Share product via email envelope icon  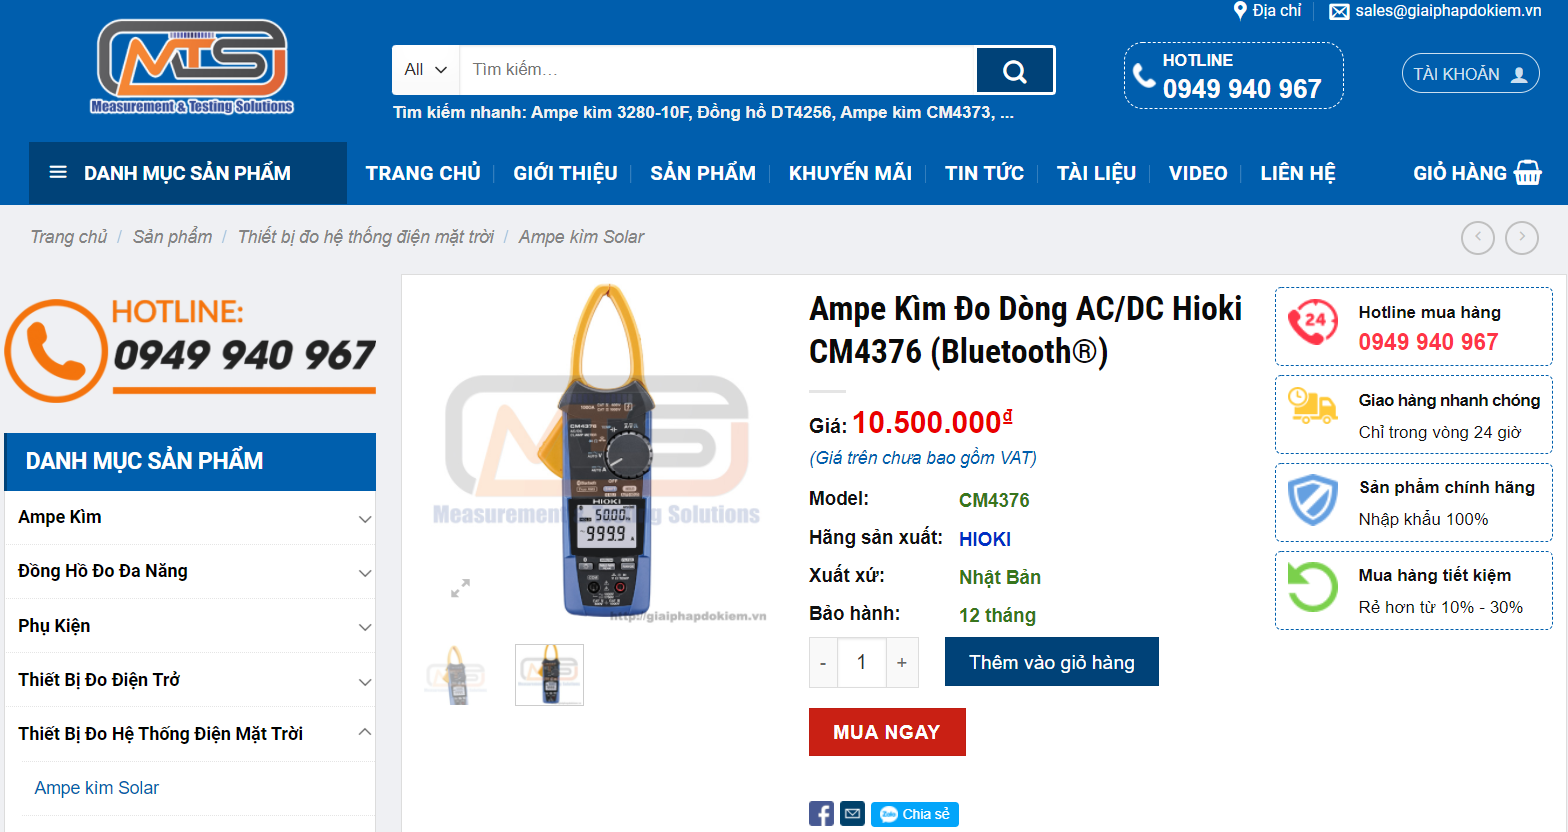pos(851,813)
